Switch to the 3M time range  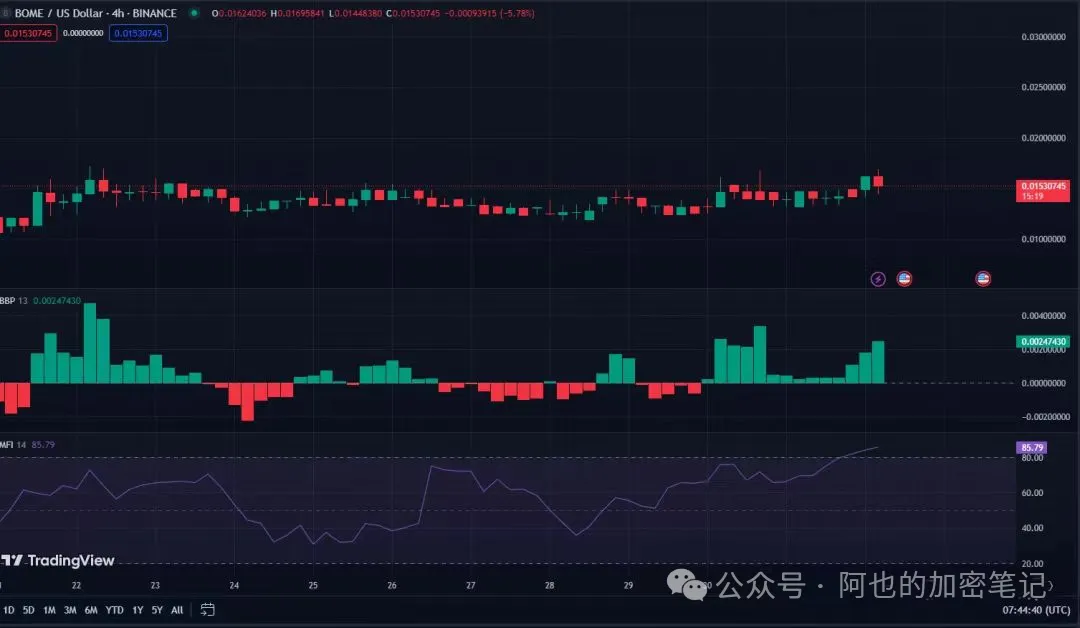[x=70, y=609]
